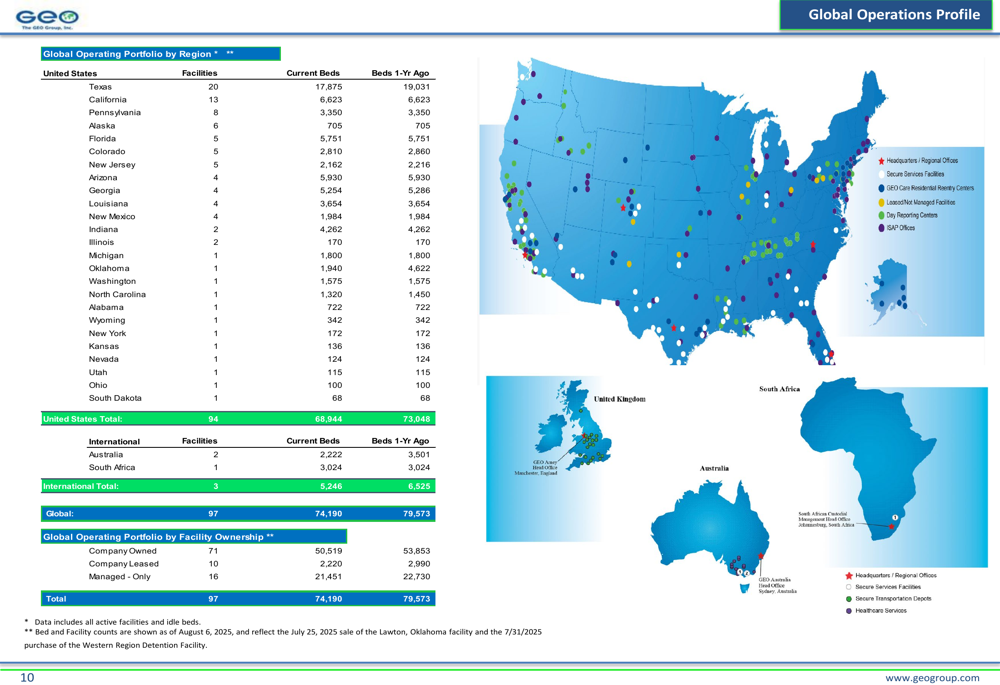Image resolution: width=1000 pixels, height=685 pixels.
Task: Click the white dot for Secure Services Facilities in US legend
Action: [x=881, y=174]
